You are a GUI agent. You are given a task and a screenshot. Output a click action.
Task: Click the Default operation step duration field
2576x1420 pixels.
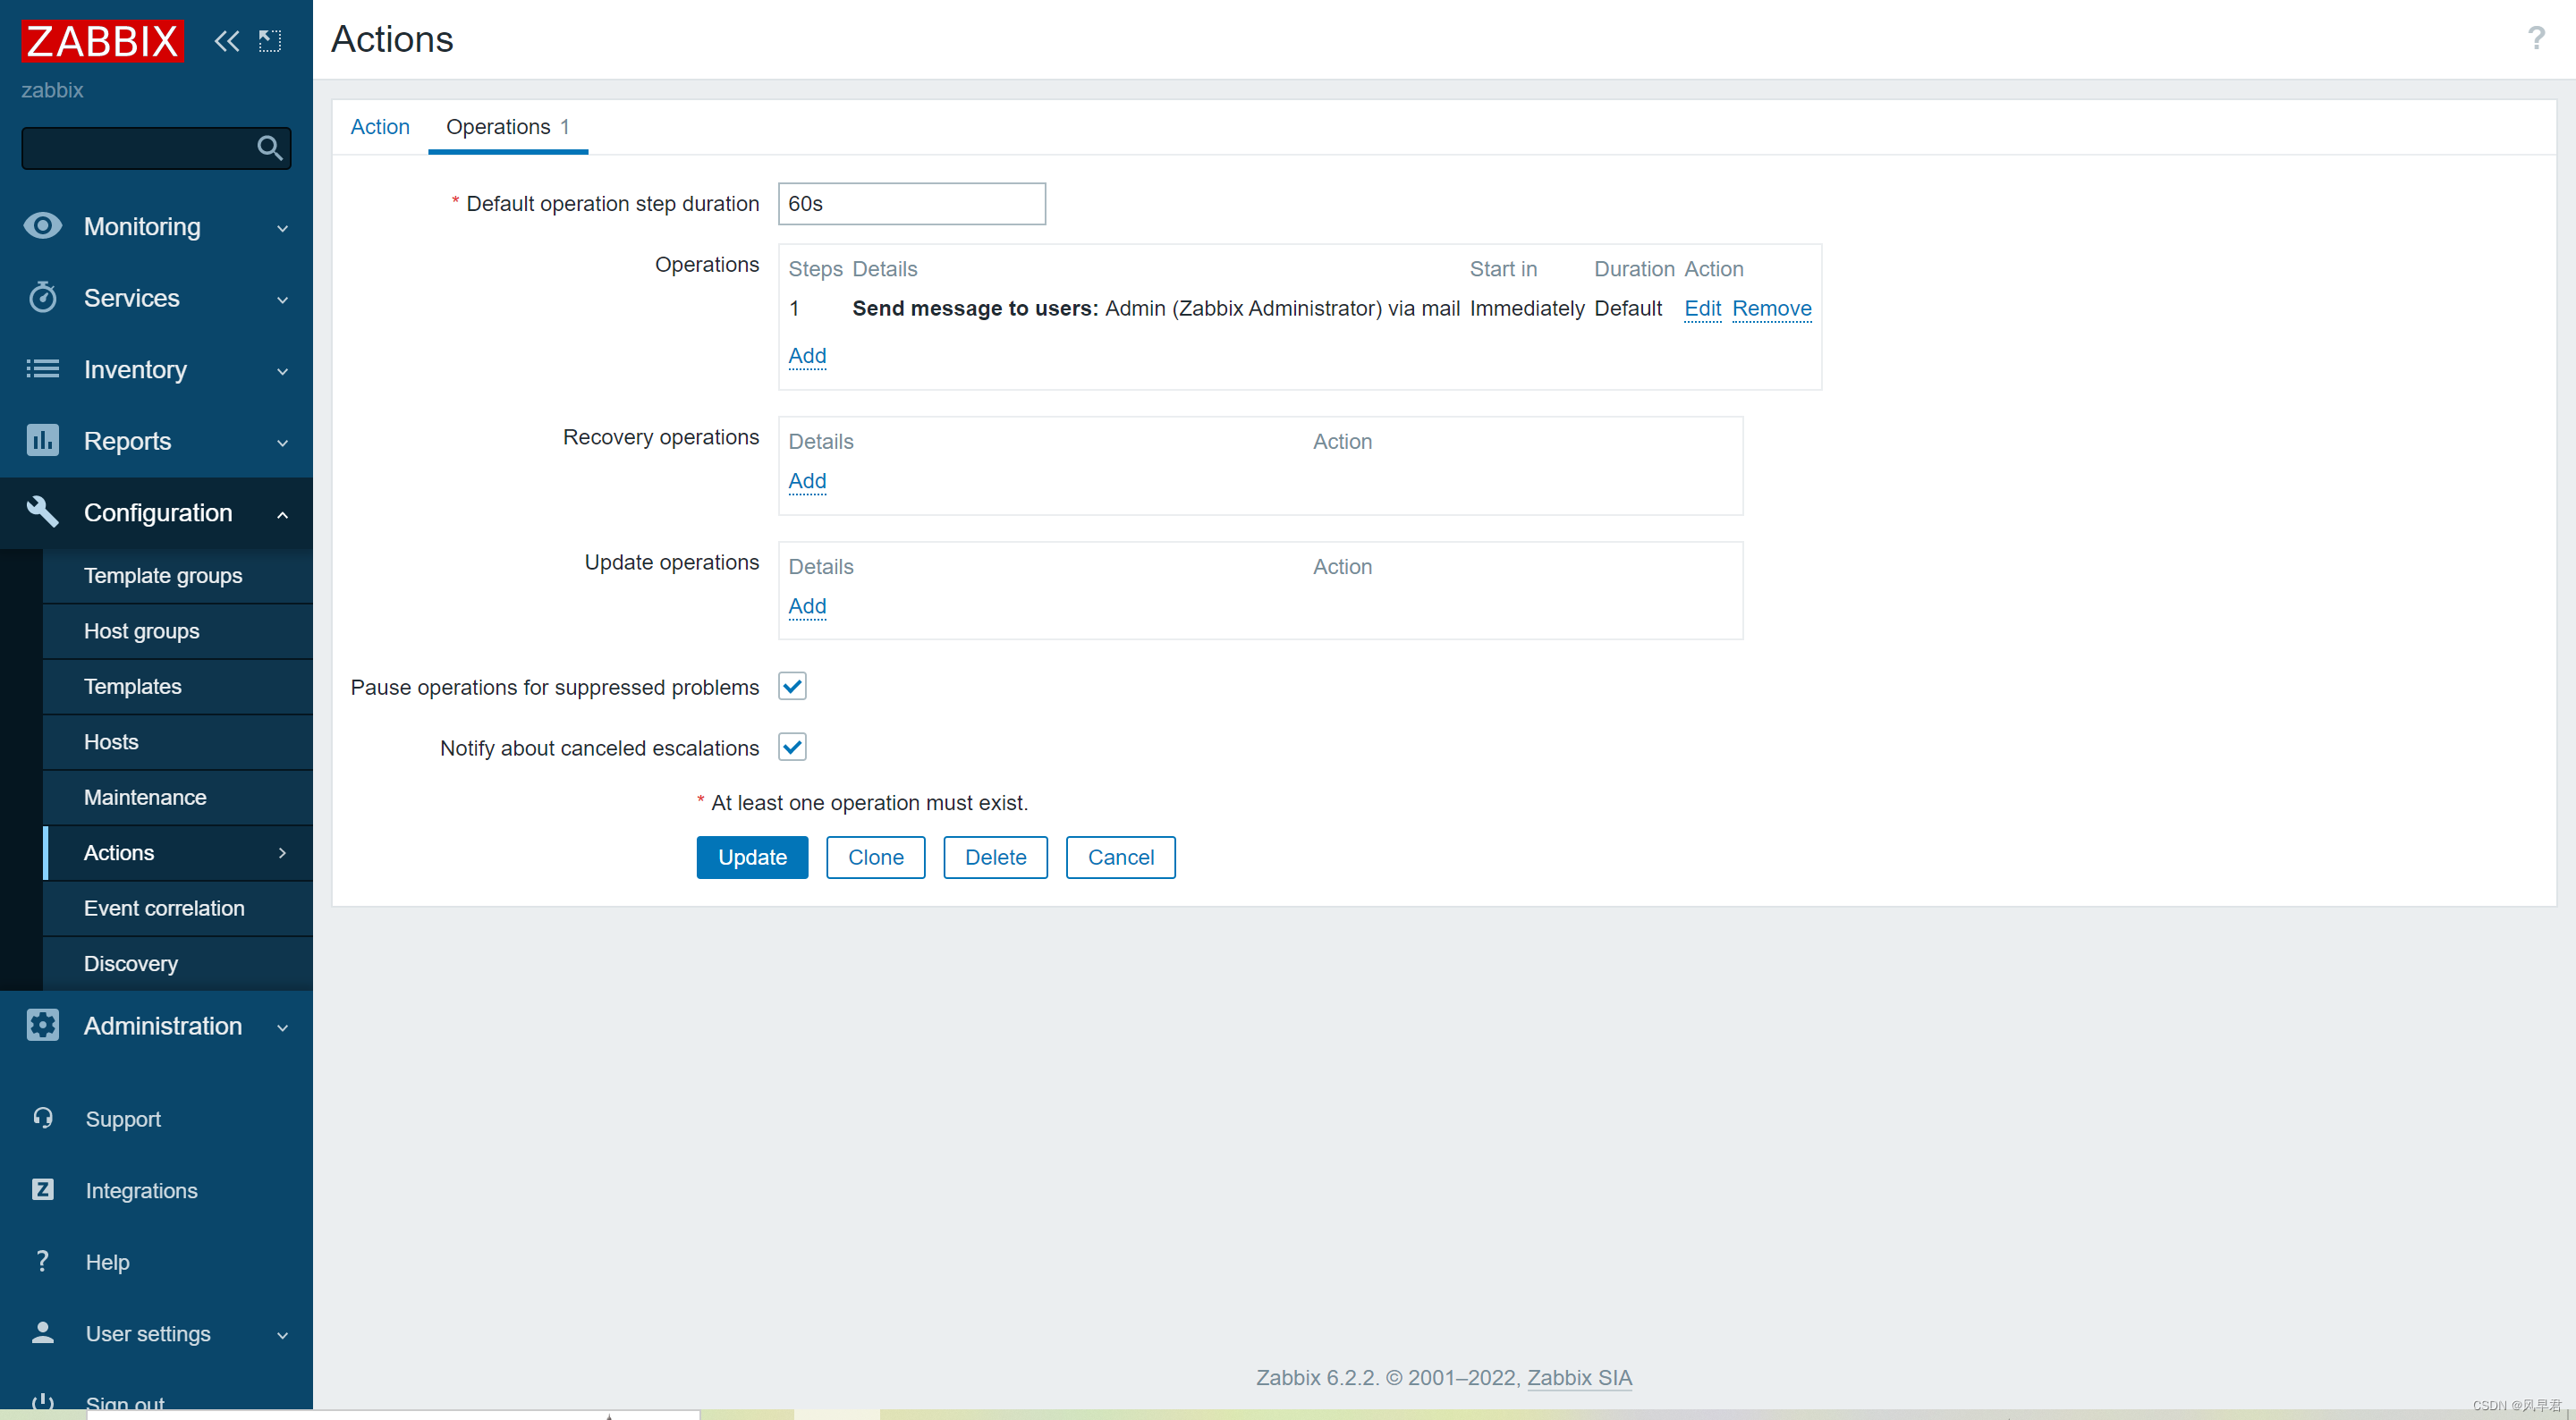pos(911,204)
